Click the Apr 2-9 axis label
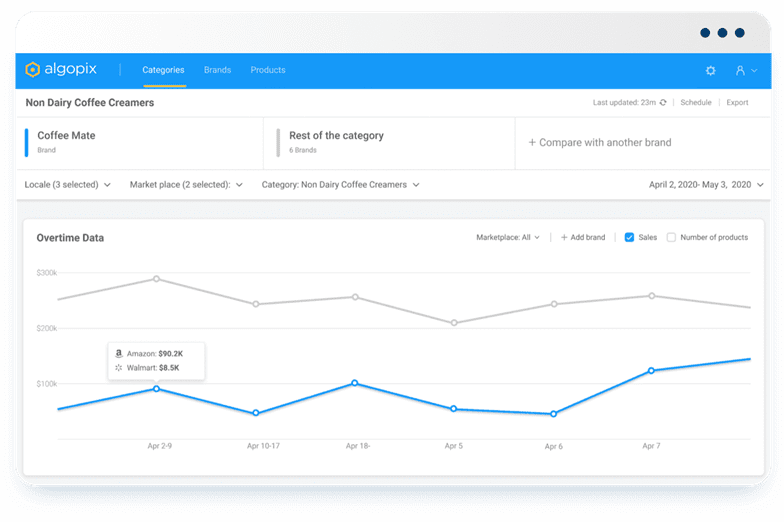 160,446
